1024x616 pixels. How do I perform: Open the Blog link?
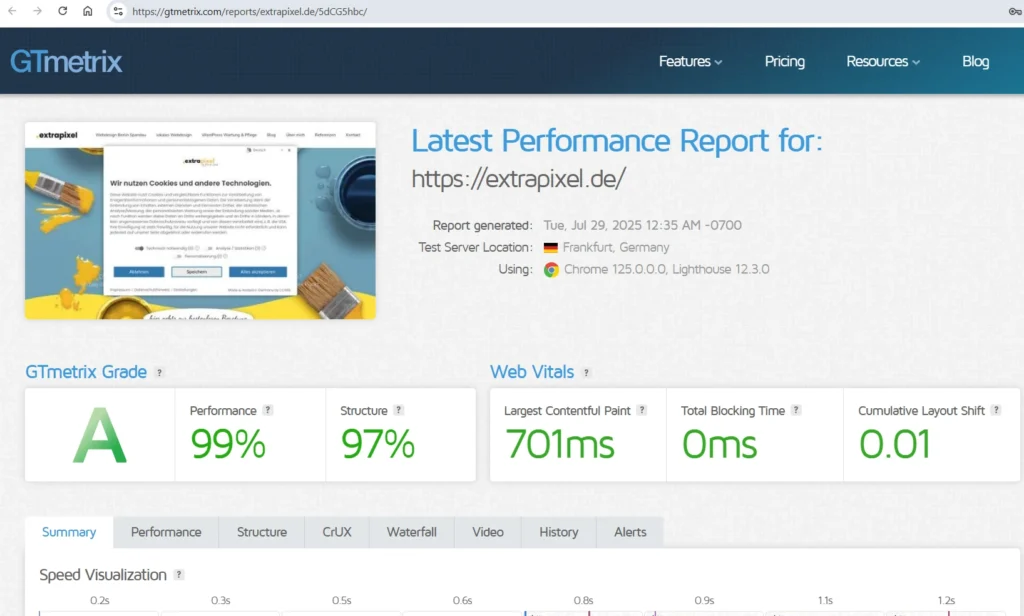coord(975,61)
